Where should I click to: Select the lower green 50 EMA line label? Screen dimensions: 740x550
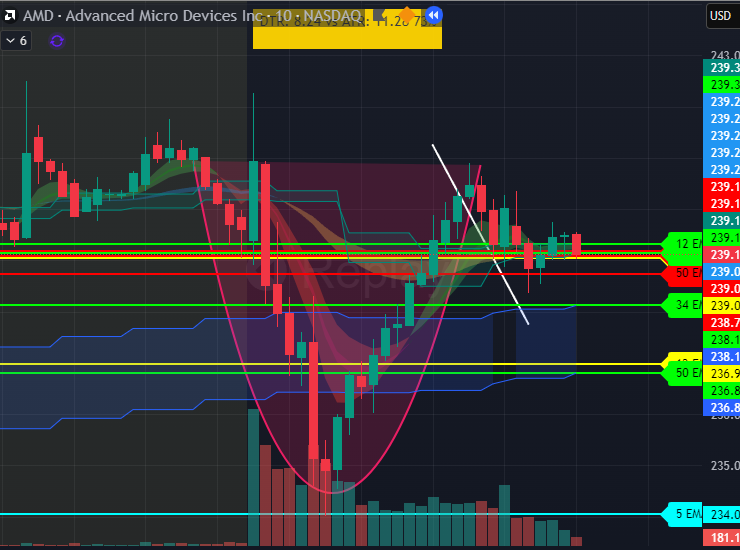(x=682, y=373)
